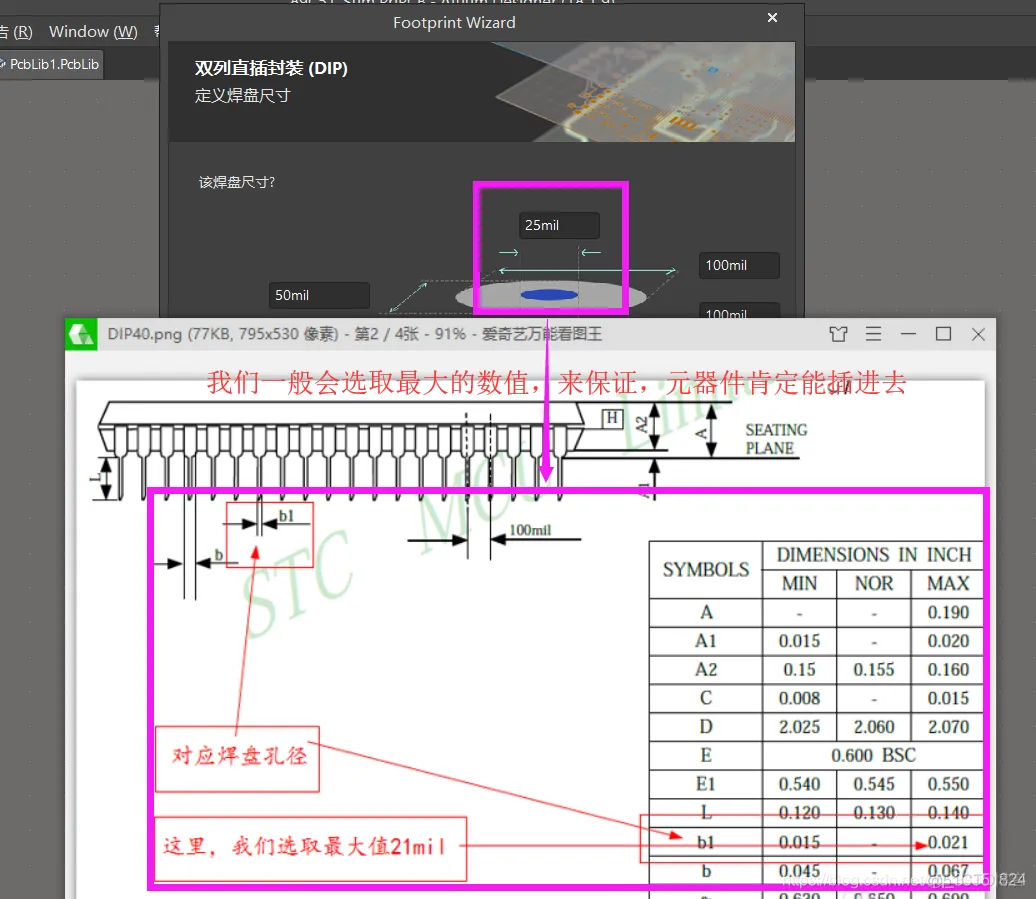This screenshot has height=899, width=1036.
Task: Click the 2.070 D max value
Action: pos(948,727)
